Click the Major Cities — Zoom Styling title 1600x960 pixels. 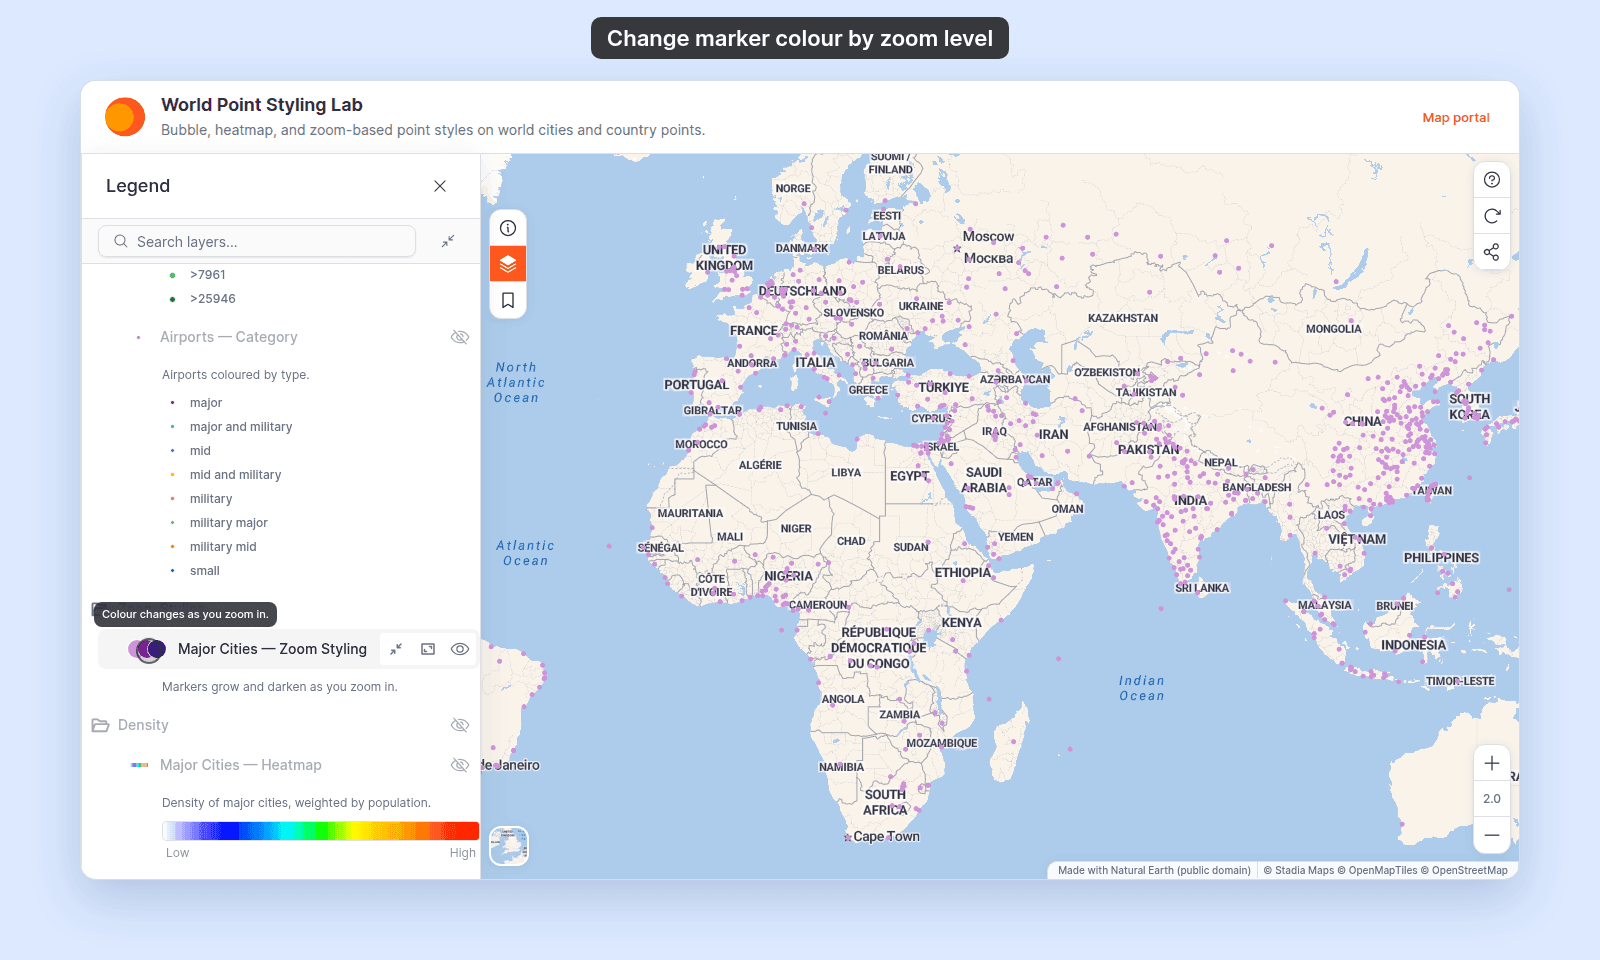point(272,649)
